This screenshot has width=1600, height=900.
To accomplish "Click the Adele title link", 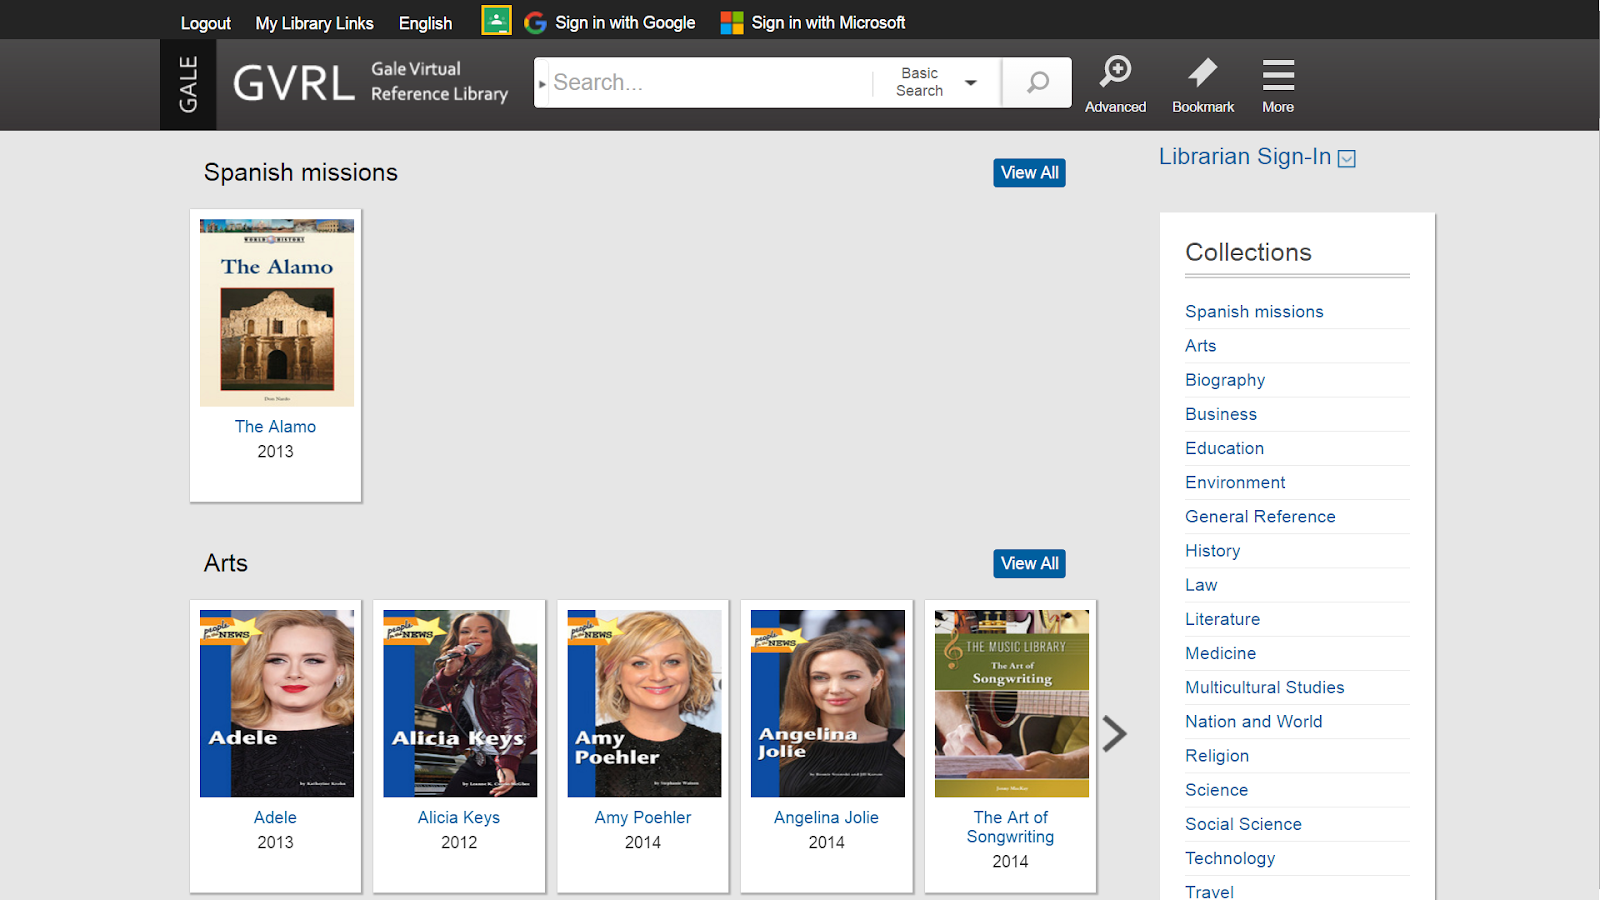I will (275, 818).
